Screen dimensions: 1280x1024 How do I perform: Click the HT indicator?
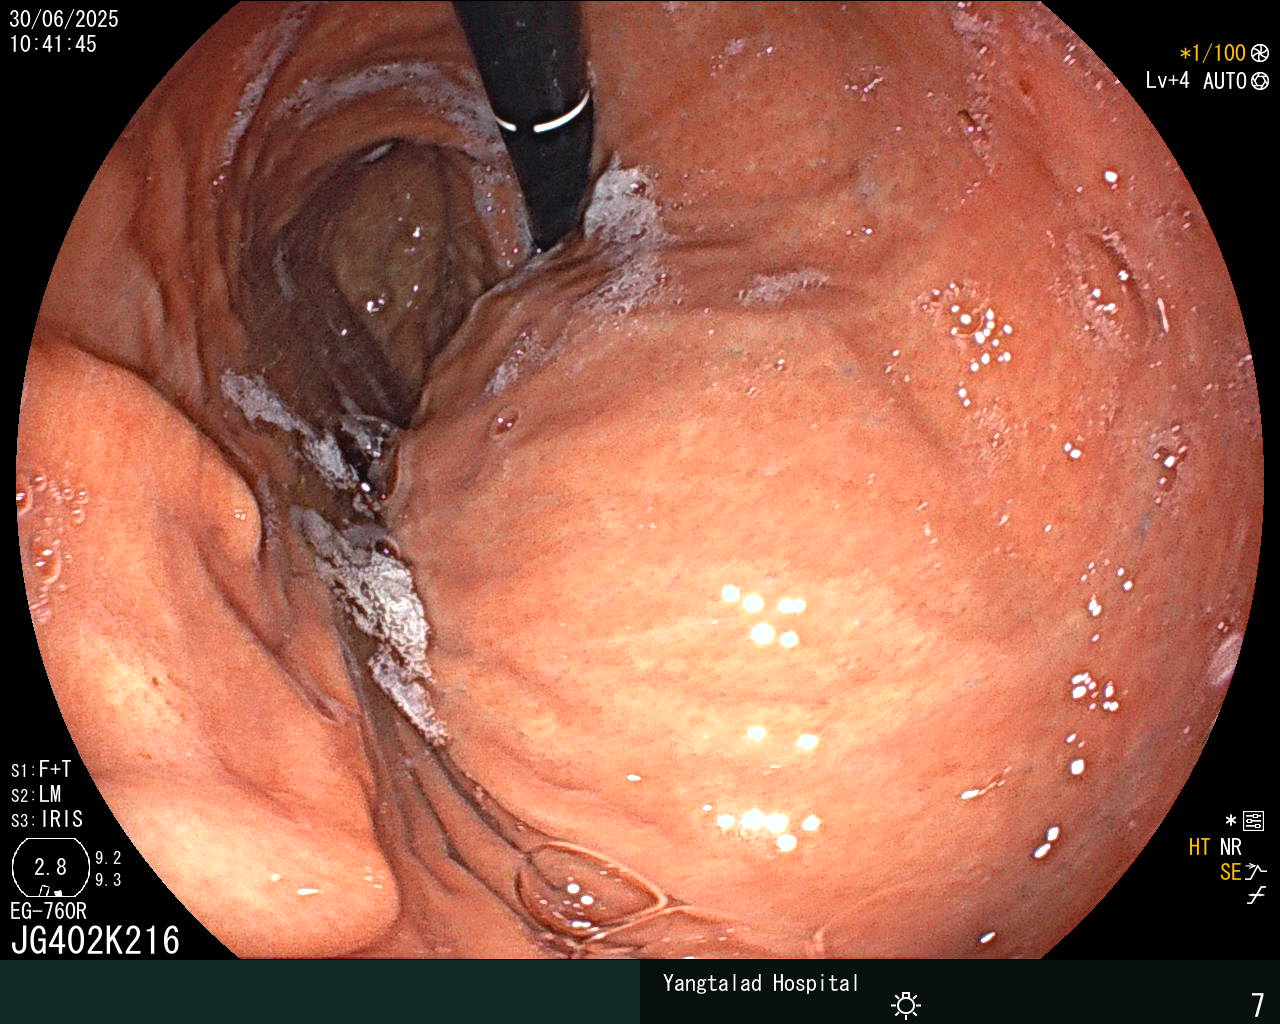tap(1199, 847)
